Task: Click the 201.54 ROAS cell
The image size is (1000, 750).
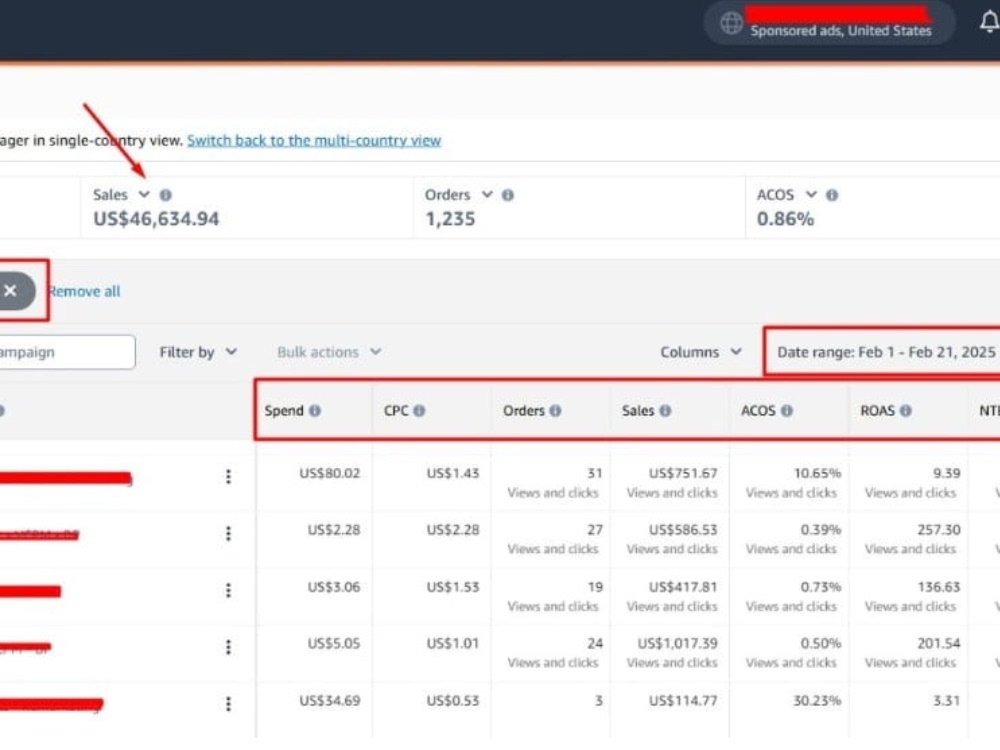Action: (x=939, y=643)
